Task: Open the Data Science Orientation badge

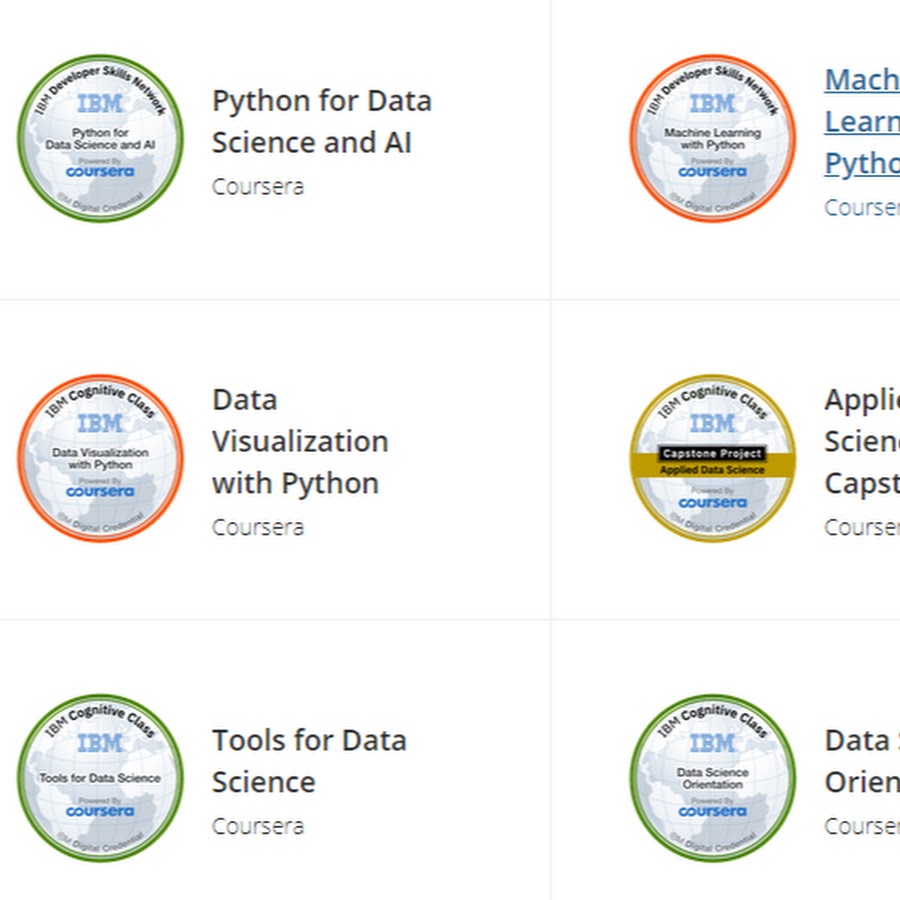Action: tap(712, 778)
